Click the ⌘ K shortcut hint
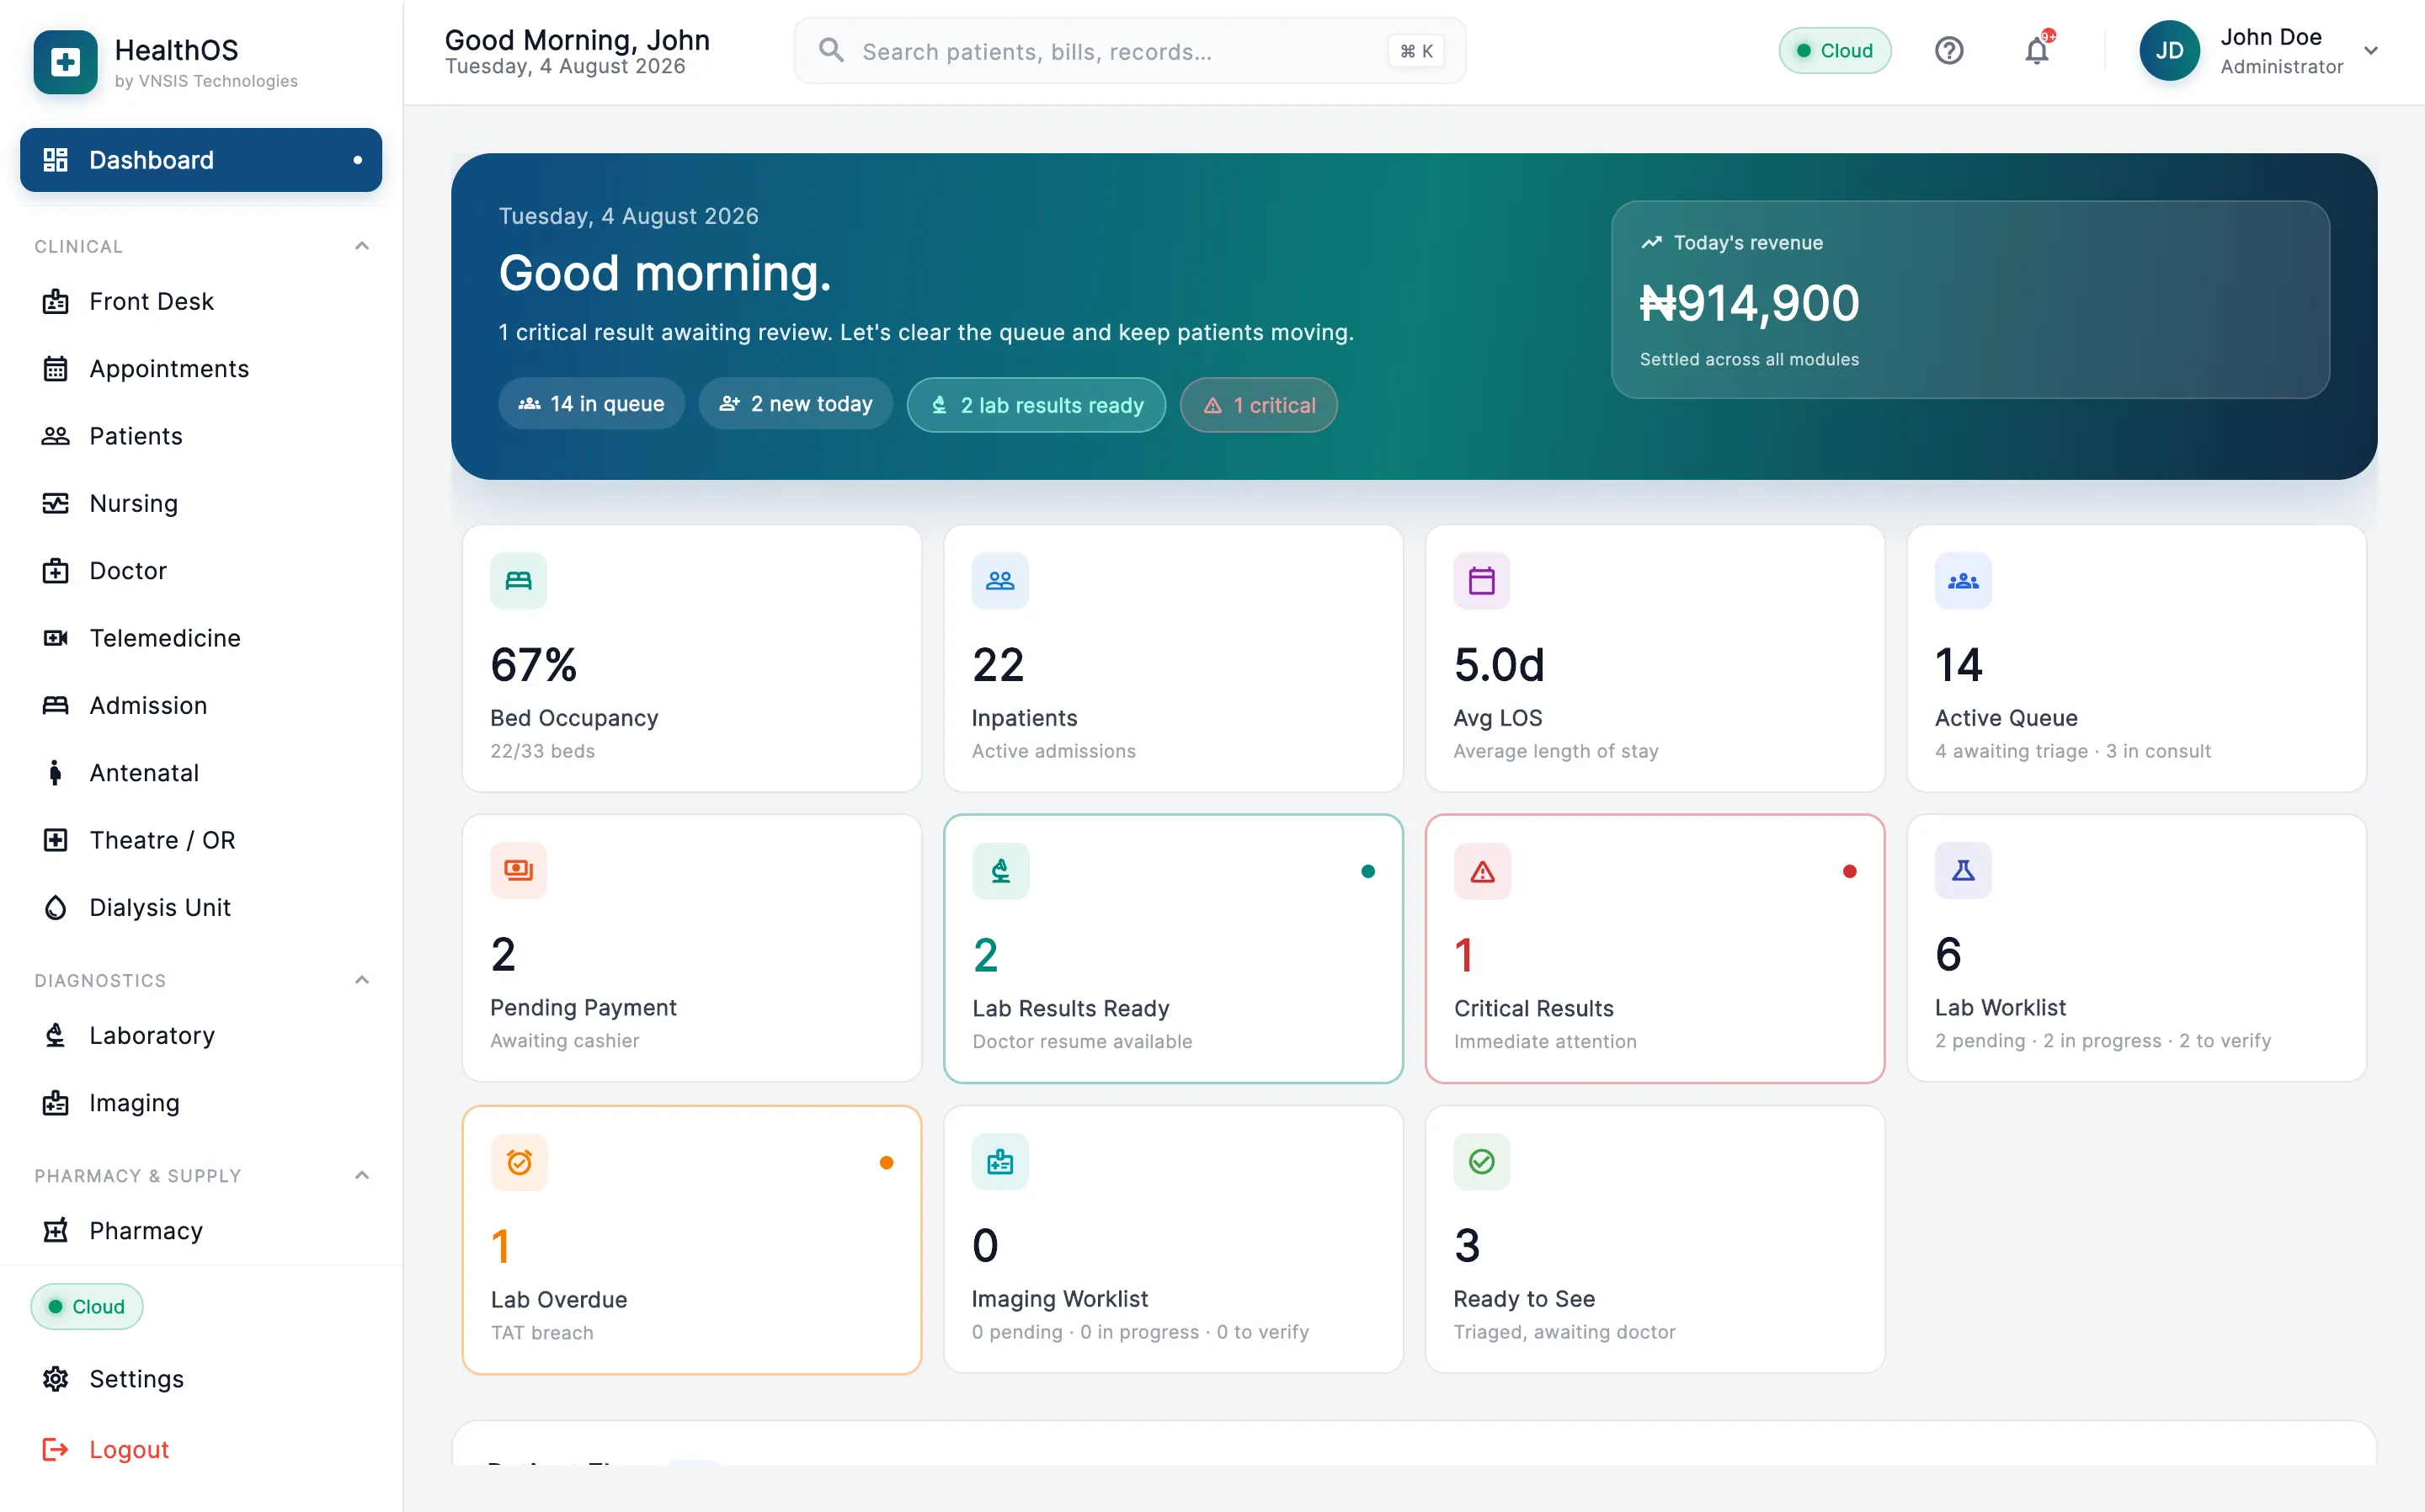The height and width of the screenshot is (1512, 2425). tap(1416, 50)
